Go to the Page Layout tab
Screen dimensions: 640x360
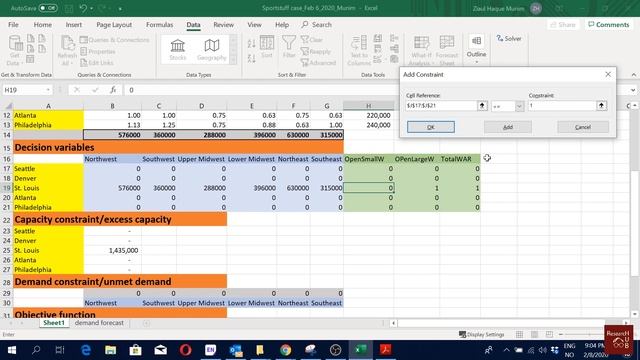click(x=114, y=25)
